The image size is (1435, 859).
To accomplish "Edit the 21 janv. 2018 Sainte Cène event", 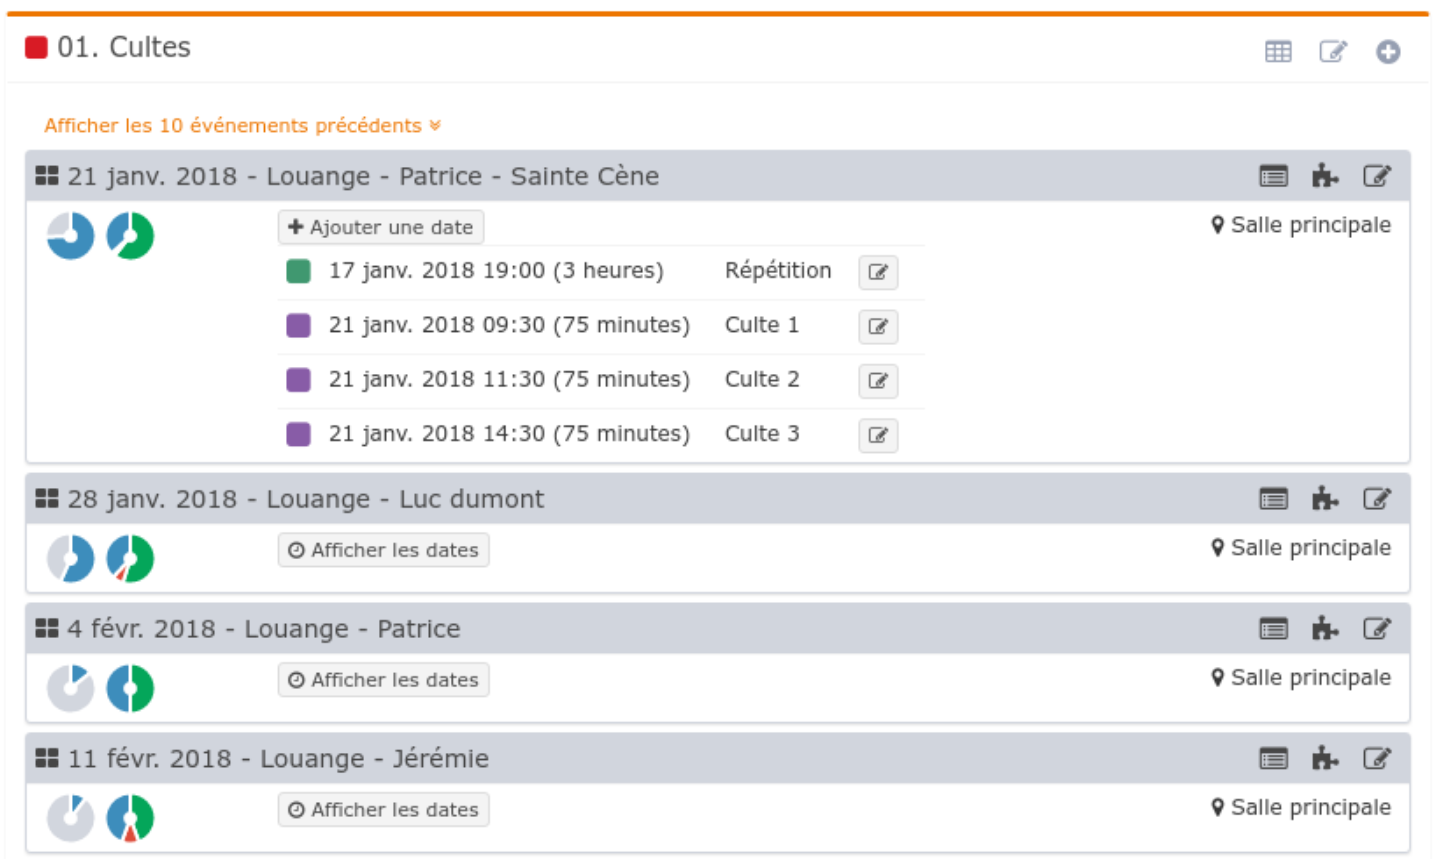I will click(x=1377, y=177).
